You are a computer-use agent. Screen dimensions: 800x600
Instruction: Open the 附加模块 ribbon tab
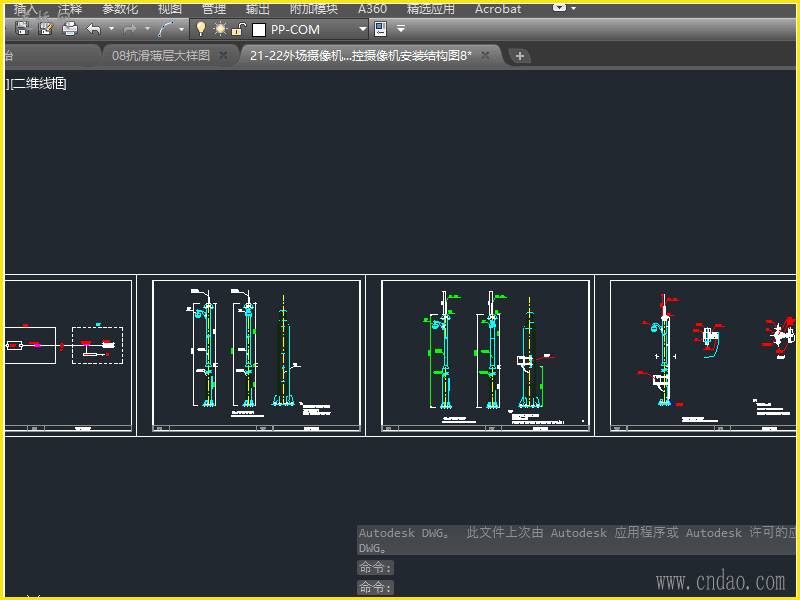pos(314,9)
